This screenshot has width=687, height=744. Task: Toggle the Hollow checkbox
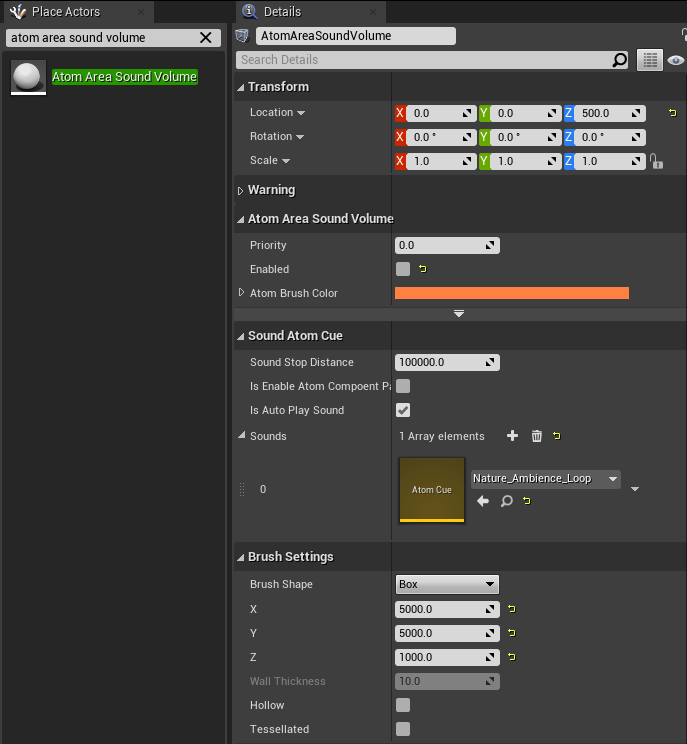(x=403, y=705)
